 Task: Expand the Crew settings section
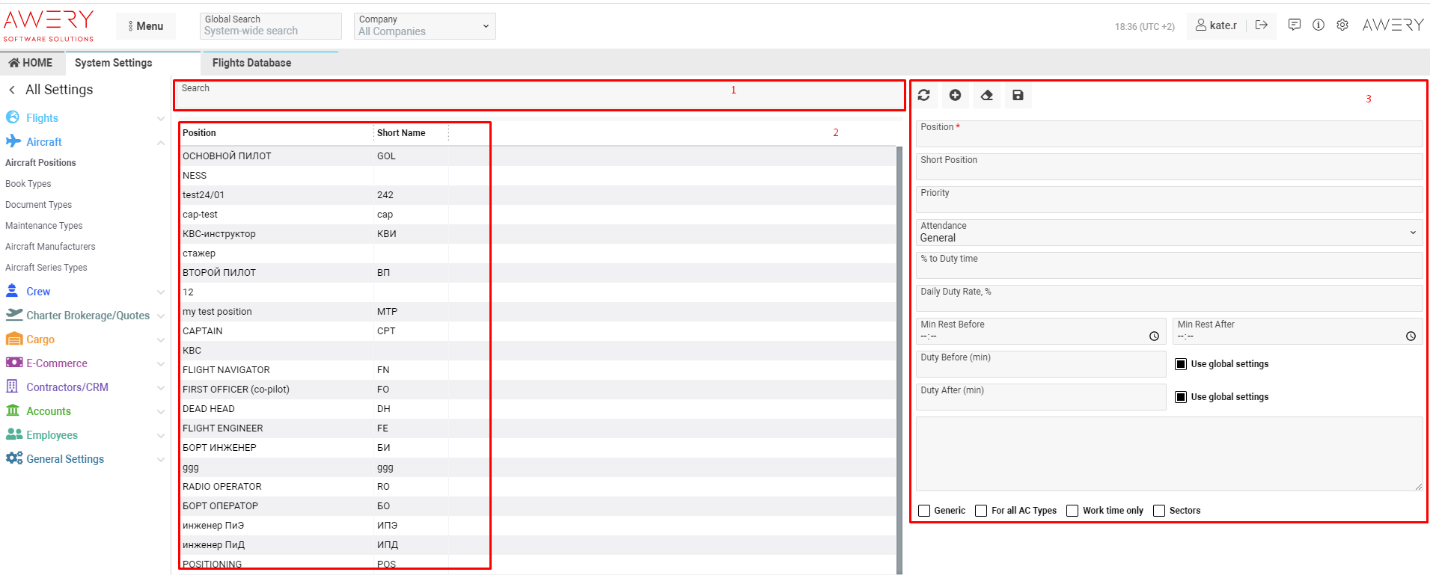click(x=38, y=291)
